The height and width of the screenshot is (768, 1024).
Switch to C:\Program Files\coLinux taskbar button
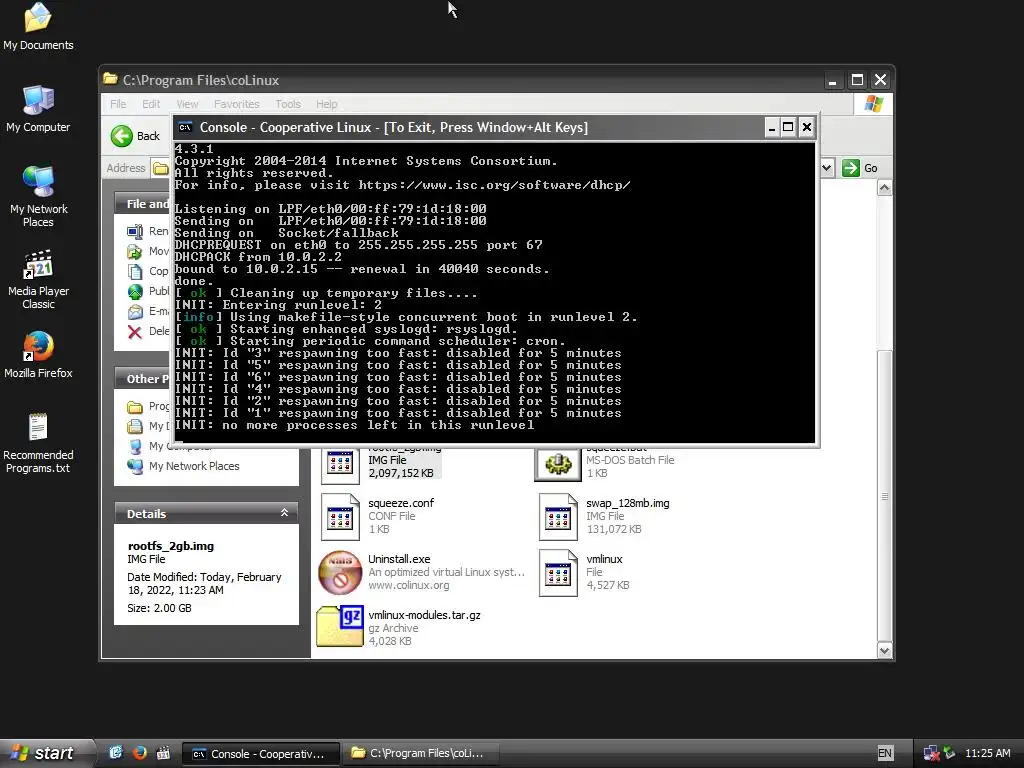pos(421,754)
